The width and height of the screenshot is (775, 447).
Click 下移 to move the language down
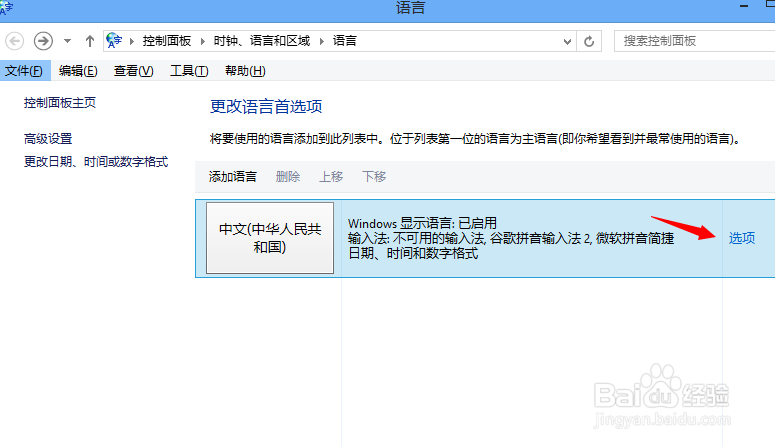tap(374, 177)
